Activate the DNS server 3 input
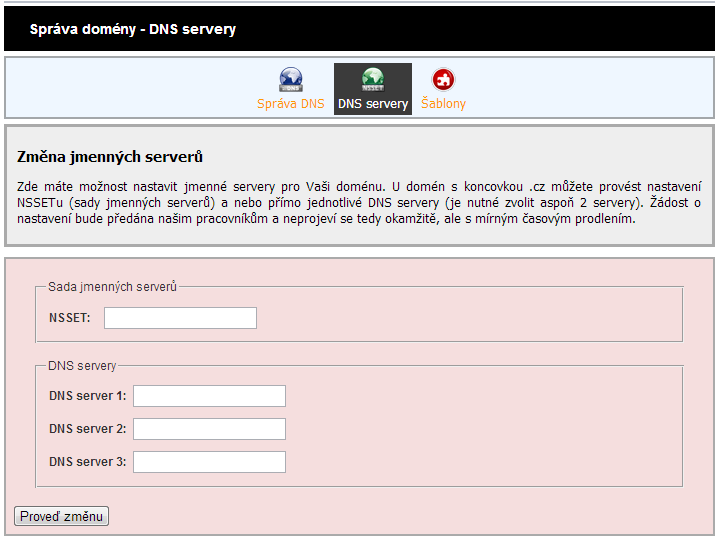The image size is (719, 541). 209,462
